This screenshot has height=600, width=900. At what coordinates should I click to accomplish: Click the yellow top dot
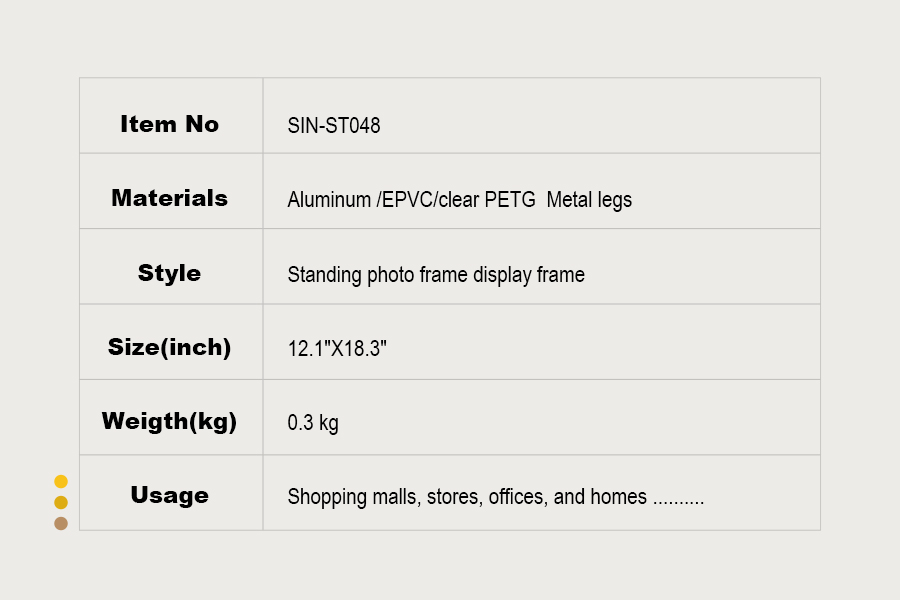tap(61, 482)
